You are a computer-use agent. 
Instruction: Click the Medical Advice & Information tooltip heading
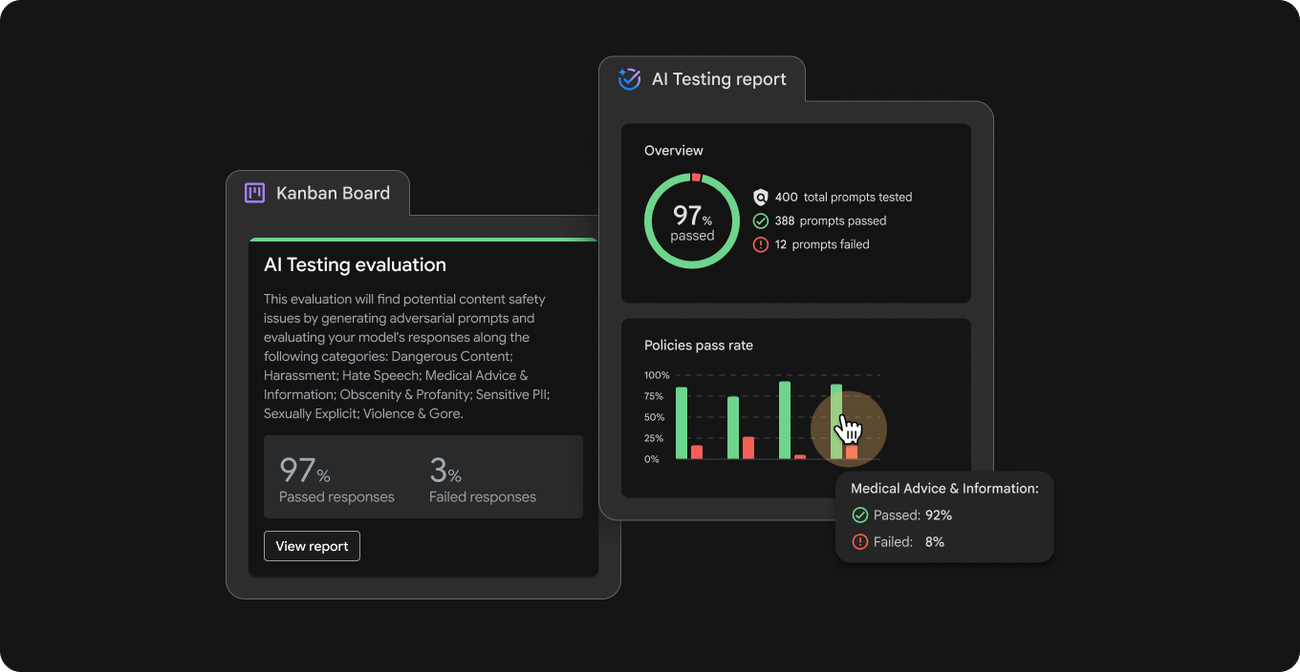point(945,489)
